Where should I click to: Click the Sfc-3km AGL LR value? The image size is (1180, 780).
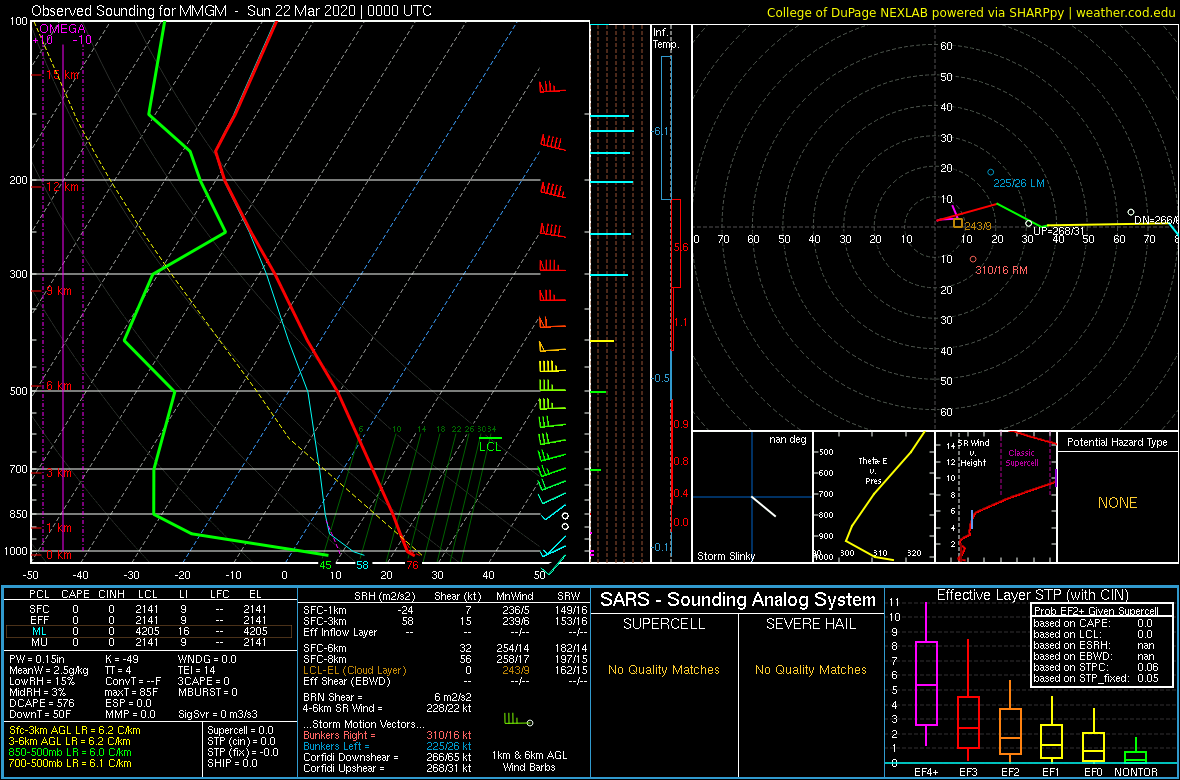click(x=75, y=730)
